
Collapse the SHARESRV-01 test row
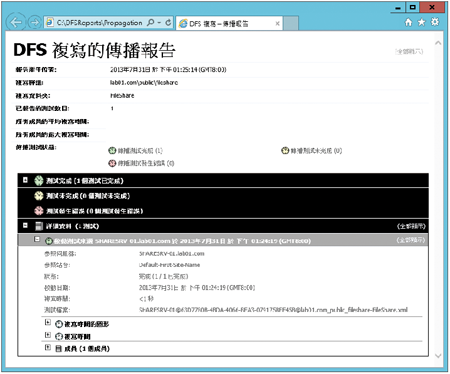pos(37,239)
